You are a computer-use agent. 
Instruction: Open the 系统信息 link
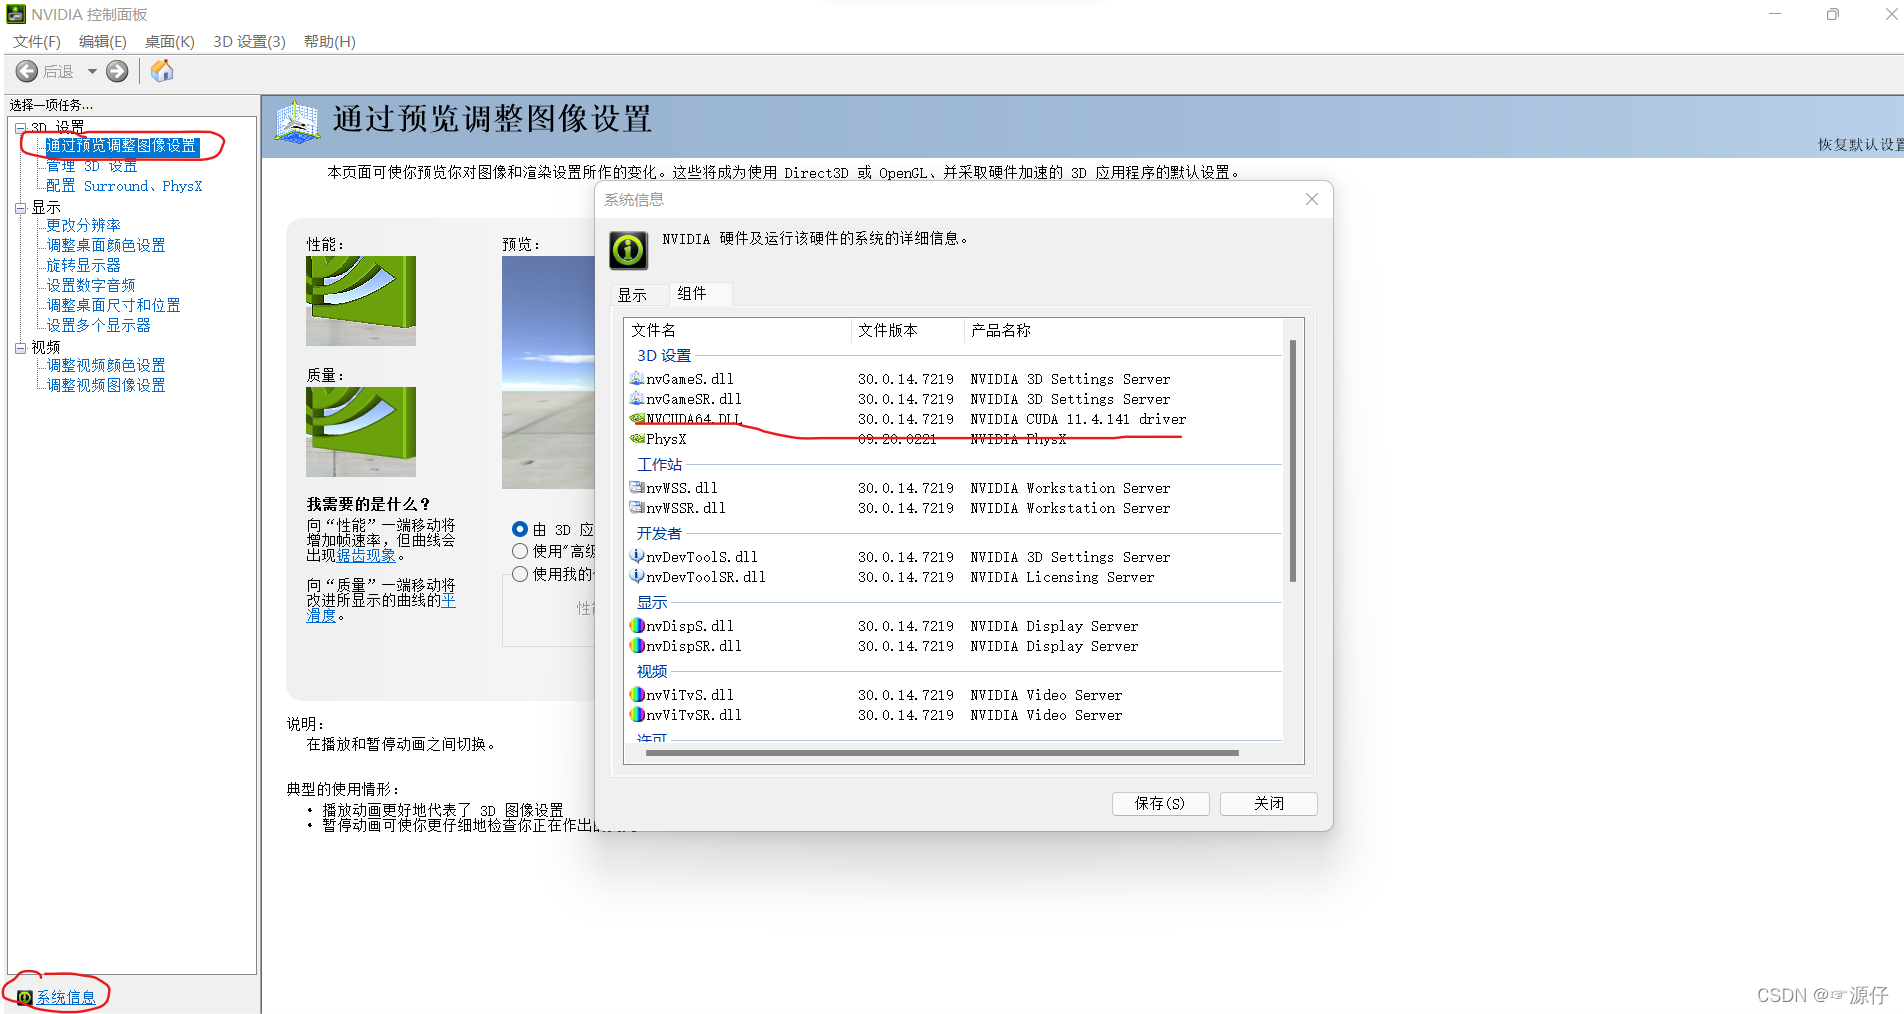[x=66, y=997]
